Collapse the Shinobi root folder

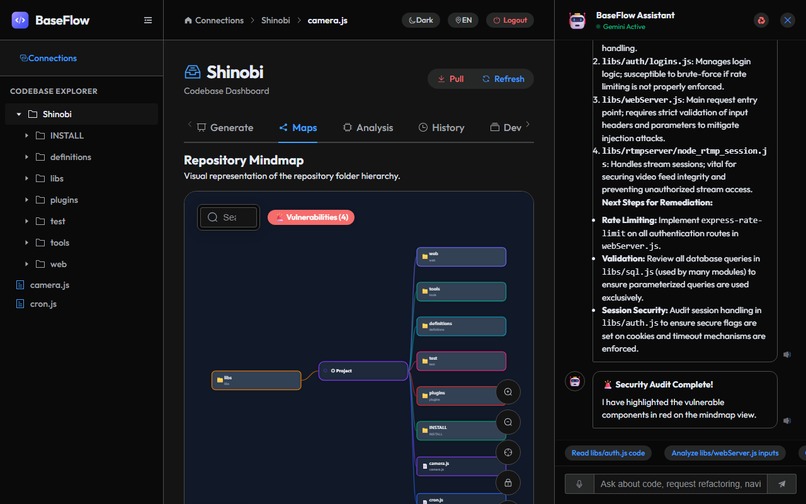click(x=19, y=114)
